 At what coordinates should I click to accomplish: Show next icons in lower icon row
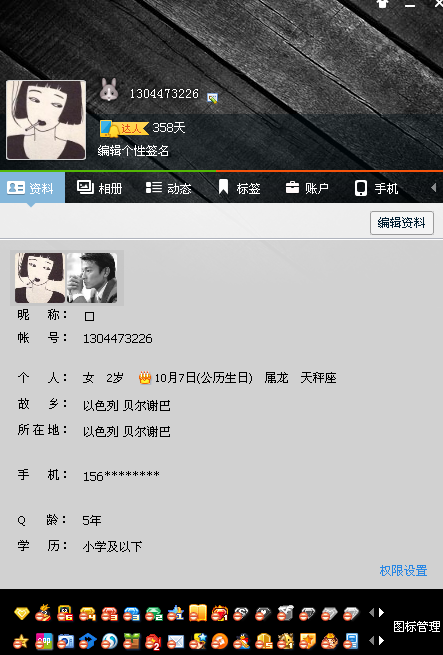click(x=382, y=640)
